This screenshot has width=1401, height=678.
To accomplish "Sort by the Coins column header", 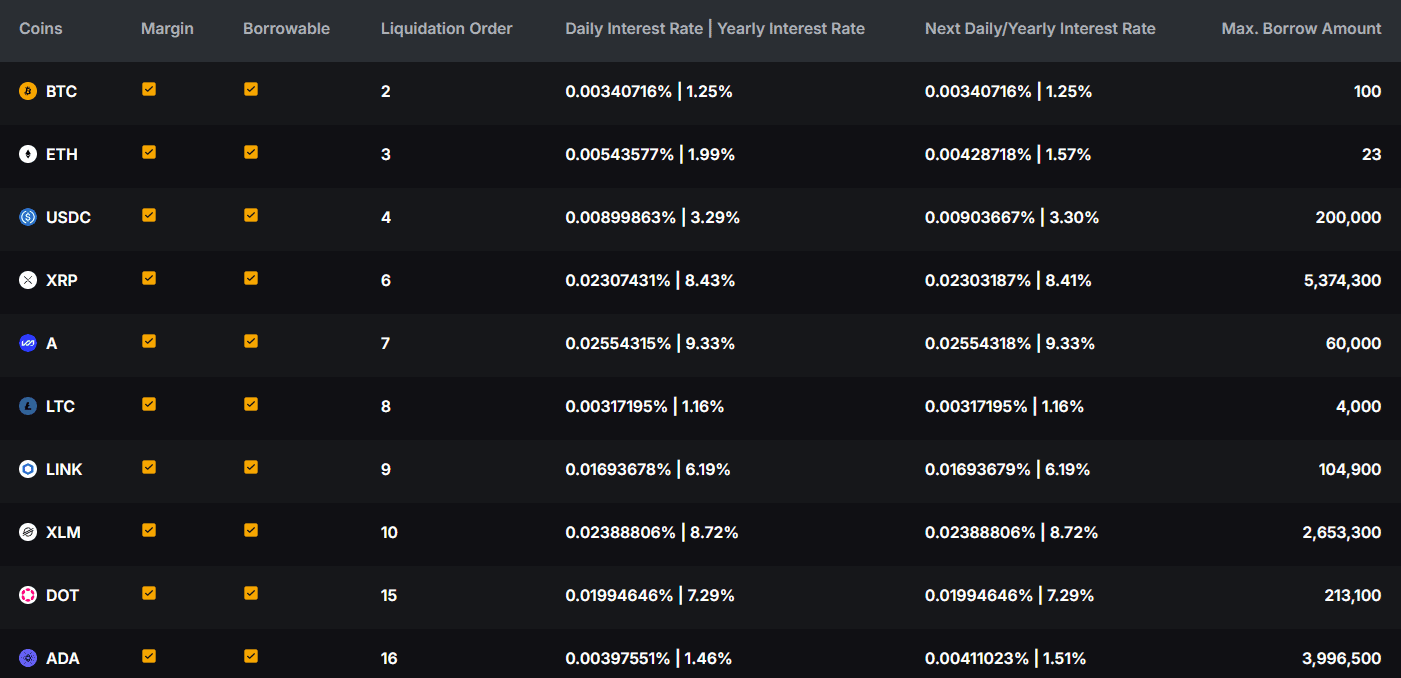I will click(41, 29).
